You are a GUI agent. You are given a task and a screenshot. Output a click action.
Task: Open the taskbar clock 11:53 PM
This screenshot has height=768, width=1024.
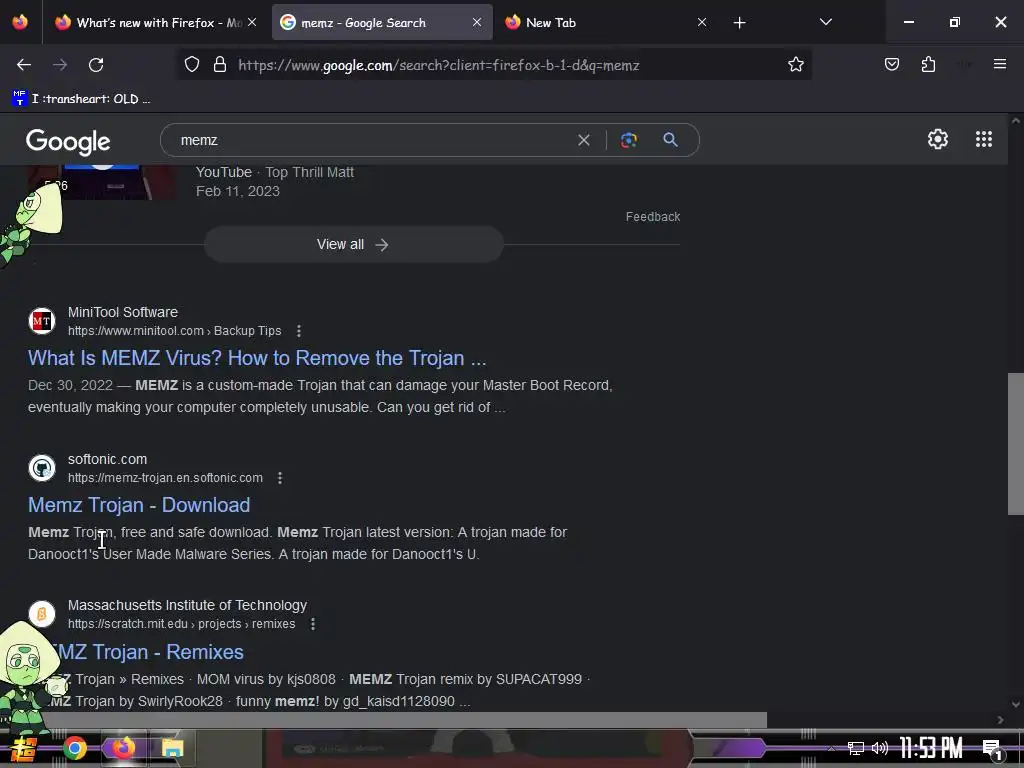point(931,748)
